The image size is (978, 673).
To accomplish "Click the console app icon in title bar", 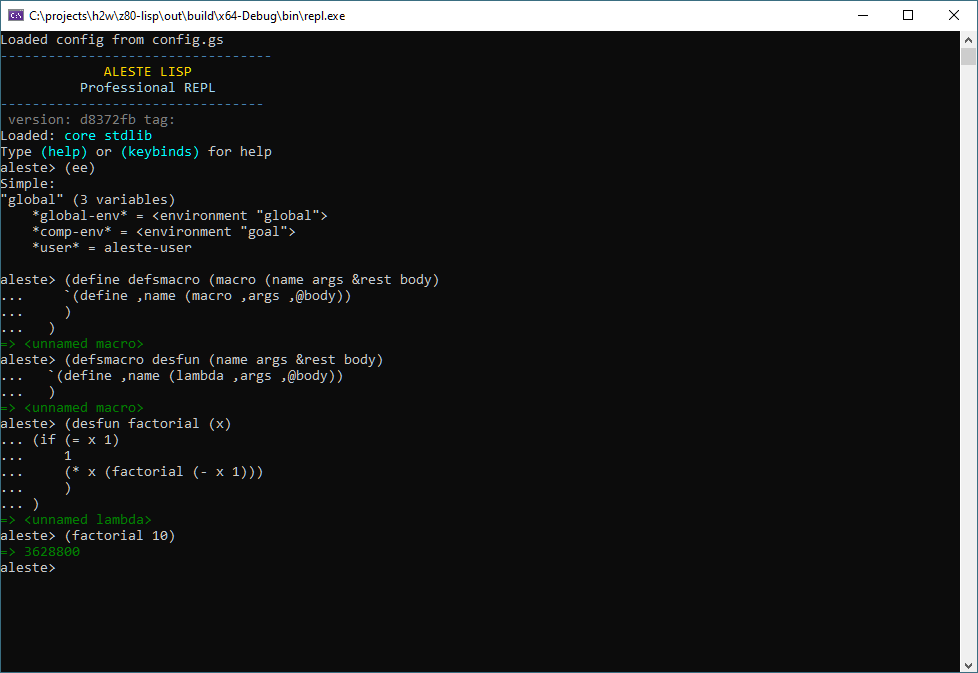I will click(15, 15).
